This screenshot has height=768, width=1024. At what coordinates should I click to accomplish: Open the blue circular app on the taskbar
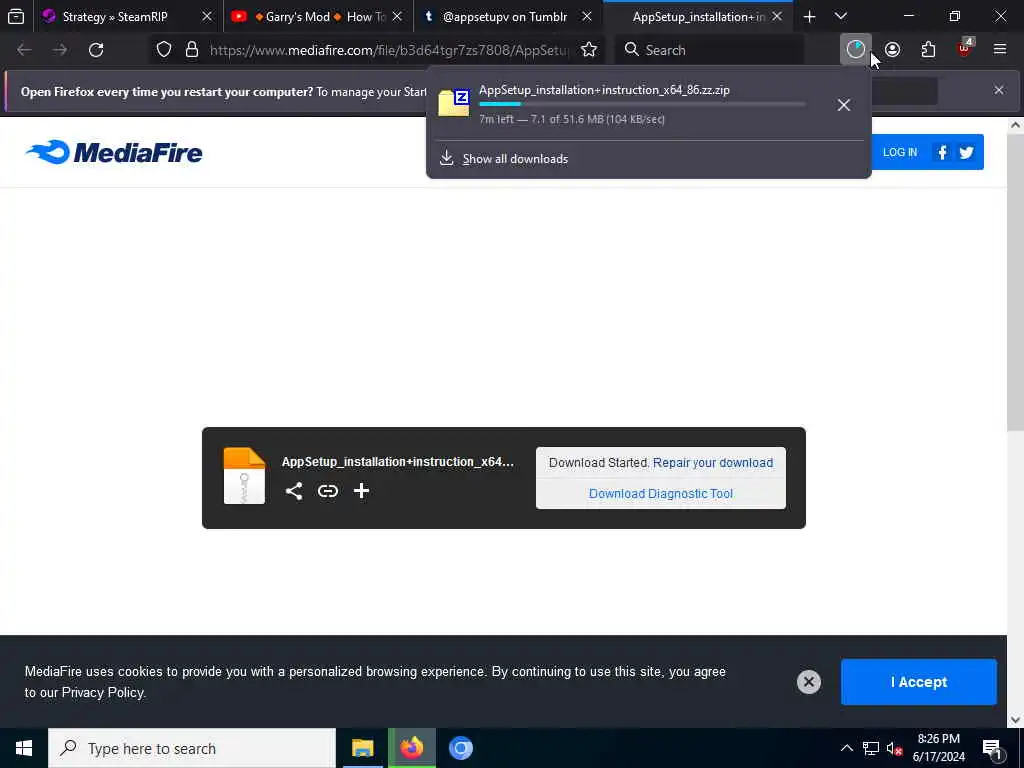[x=460, y=748]
